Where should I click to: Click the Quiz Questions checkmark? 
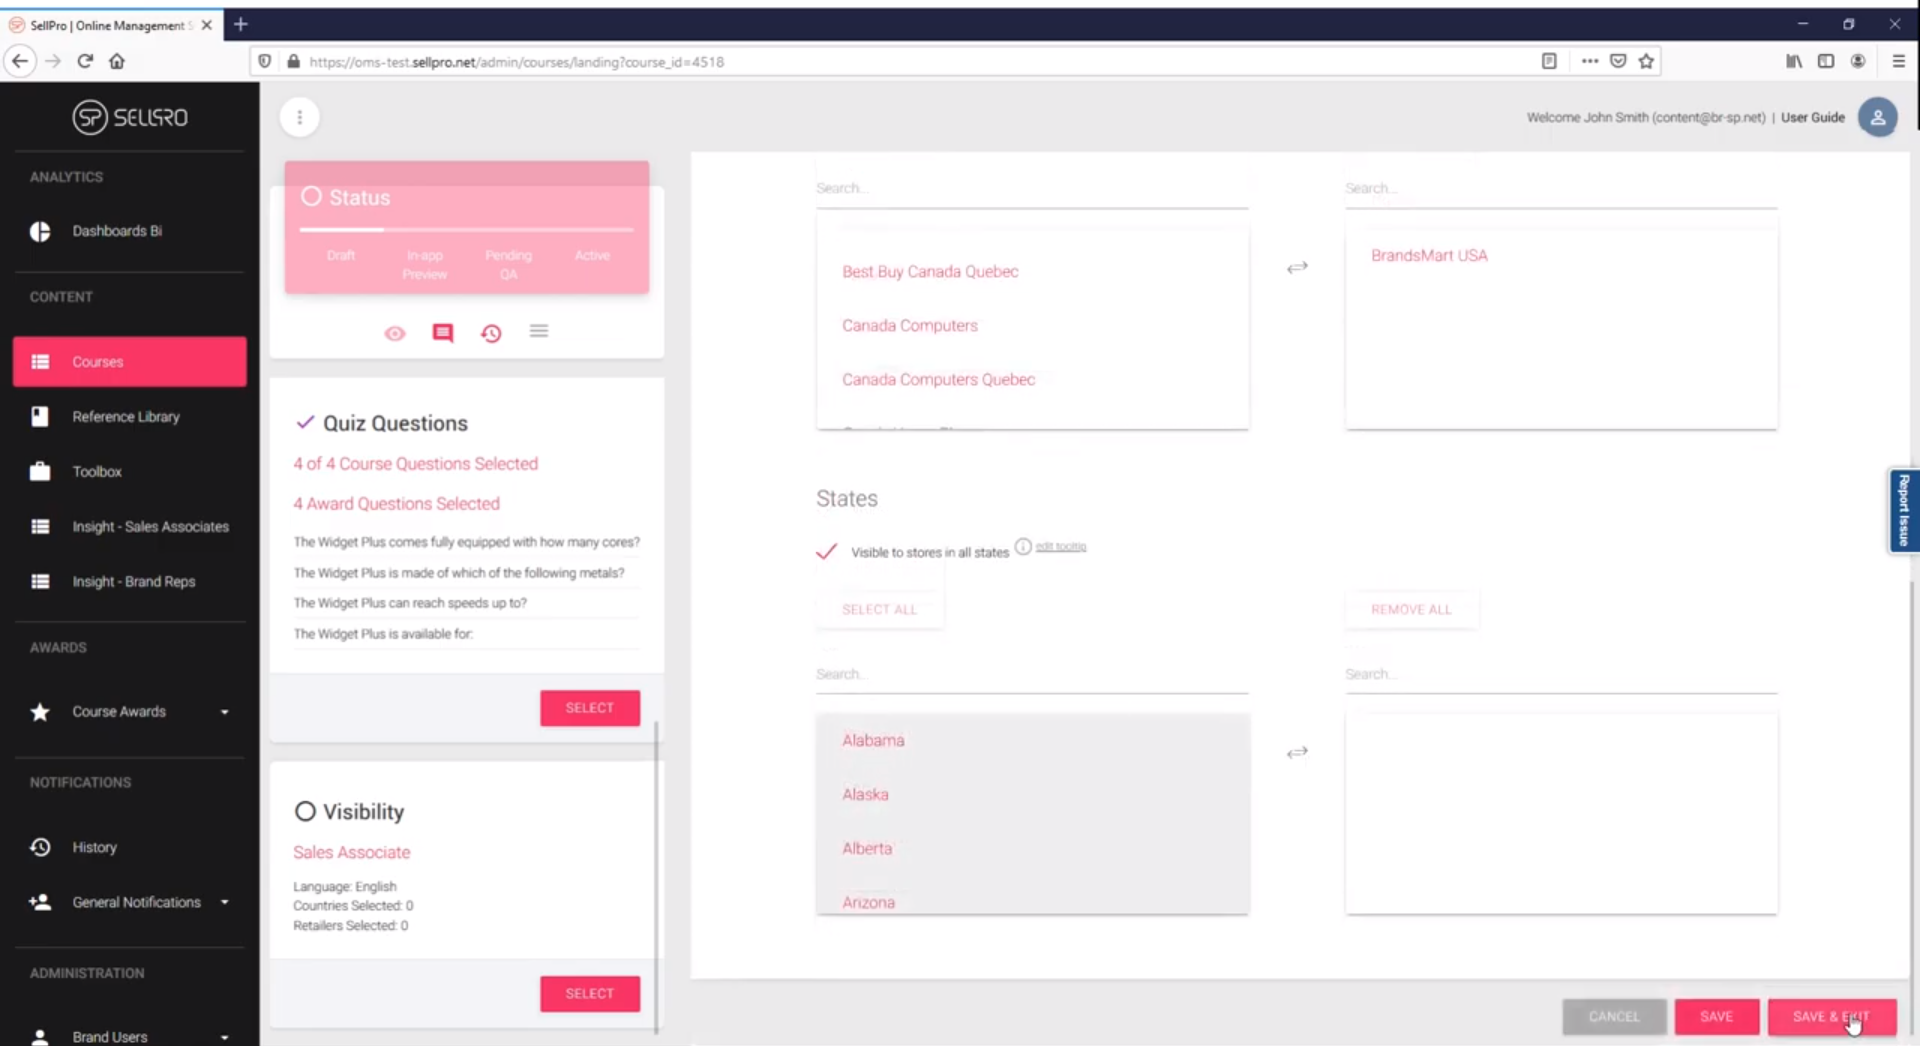(305, 422)
